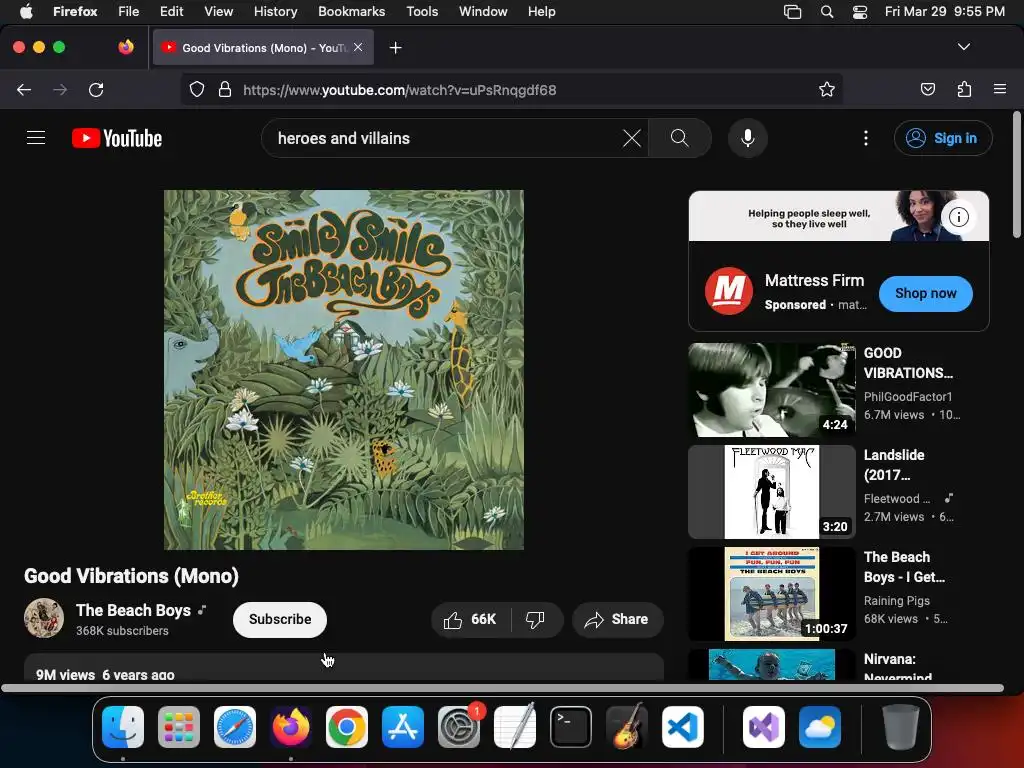Open the Pocket save icon in toolbar

tap(927, 89)
